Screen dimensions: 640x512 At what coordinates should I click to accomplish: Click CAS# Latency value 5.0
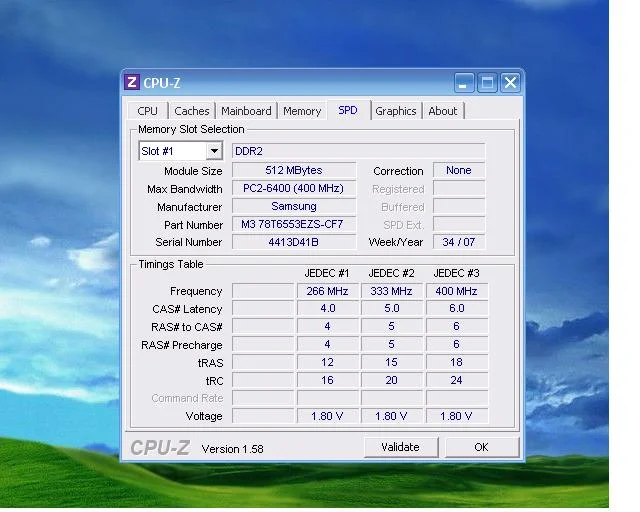point(391,308)
